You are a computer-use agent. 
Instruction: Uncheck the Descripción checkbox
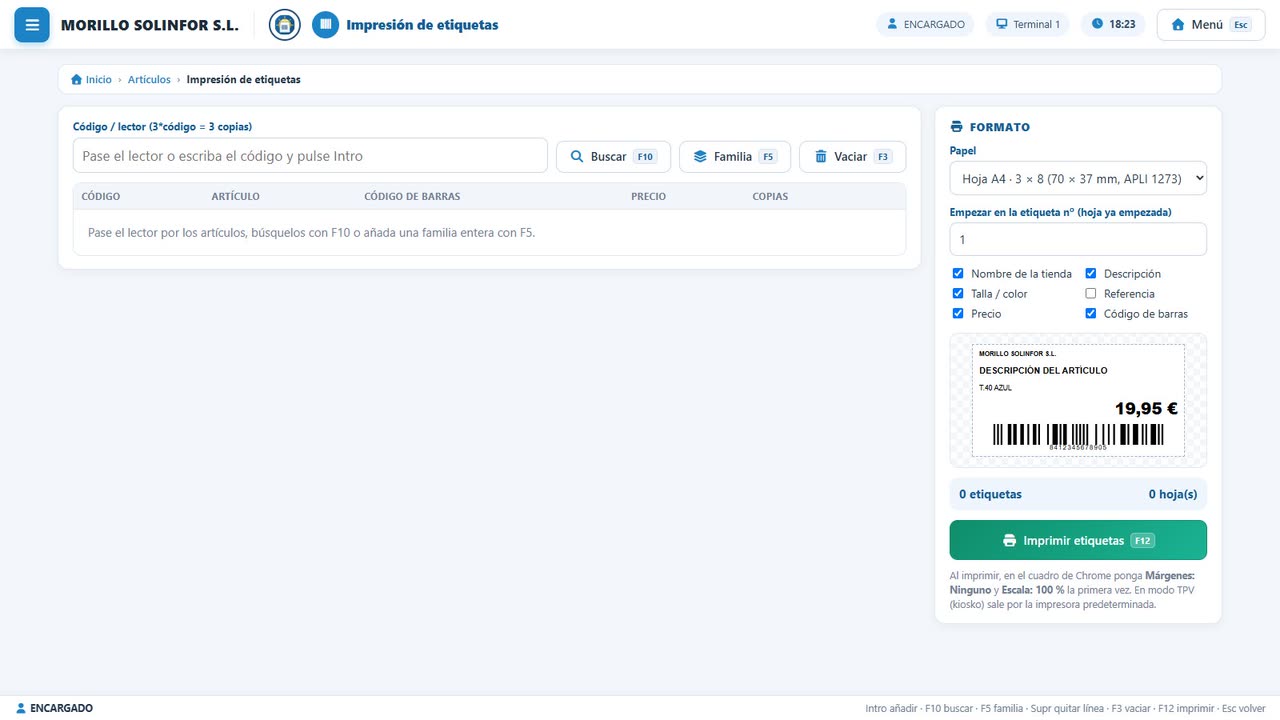pos(1091,274)
